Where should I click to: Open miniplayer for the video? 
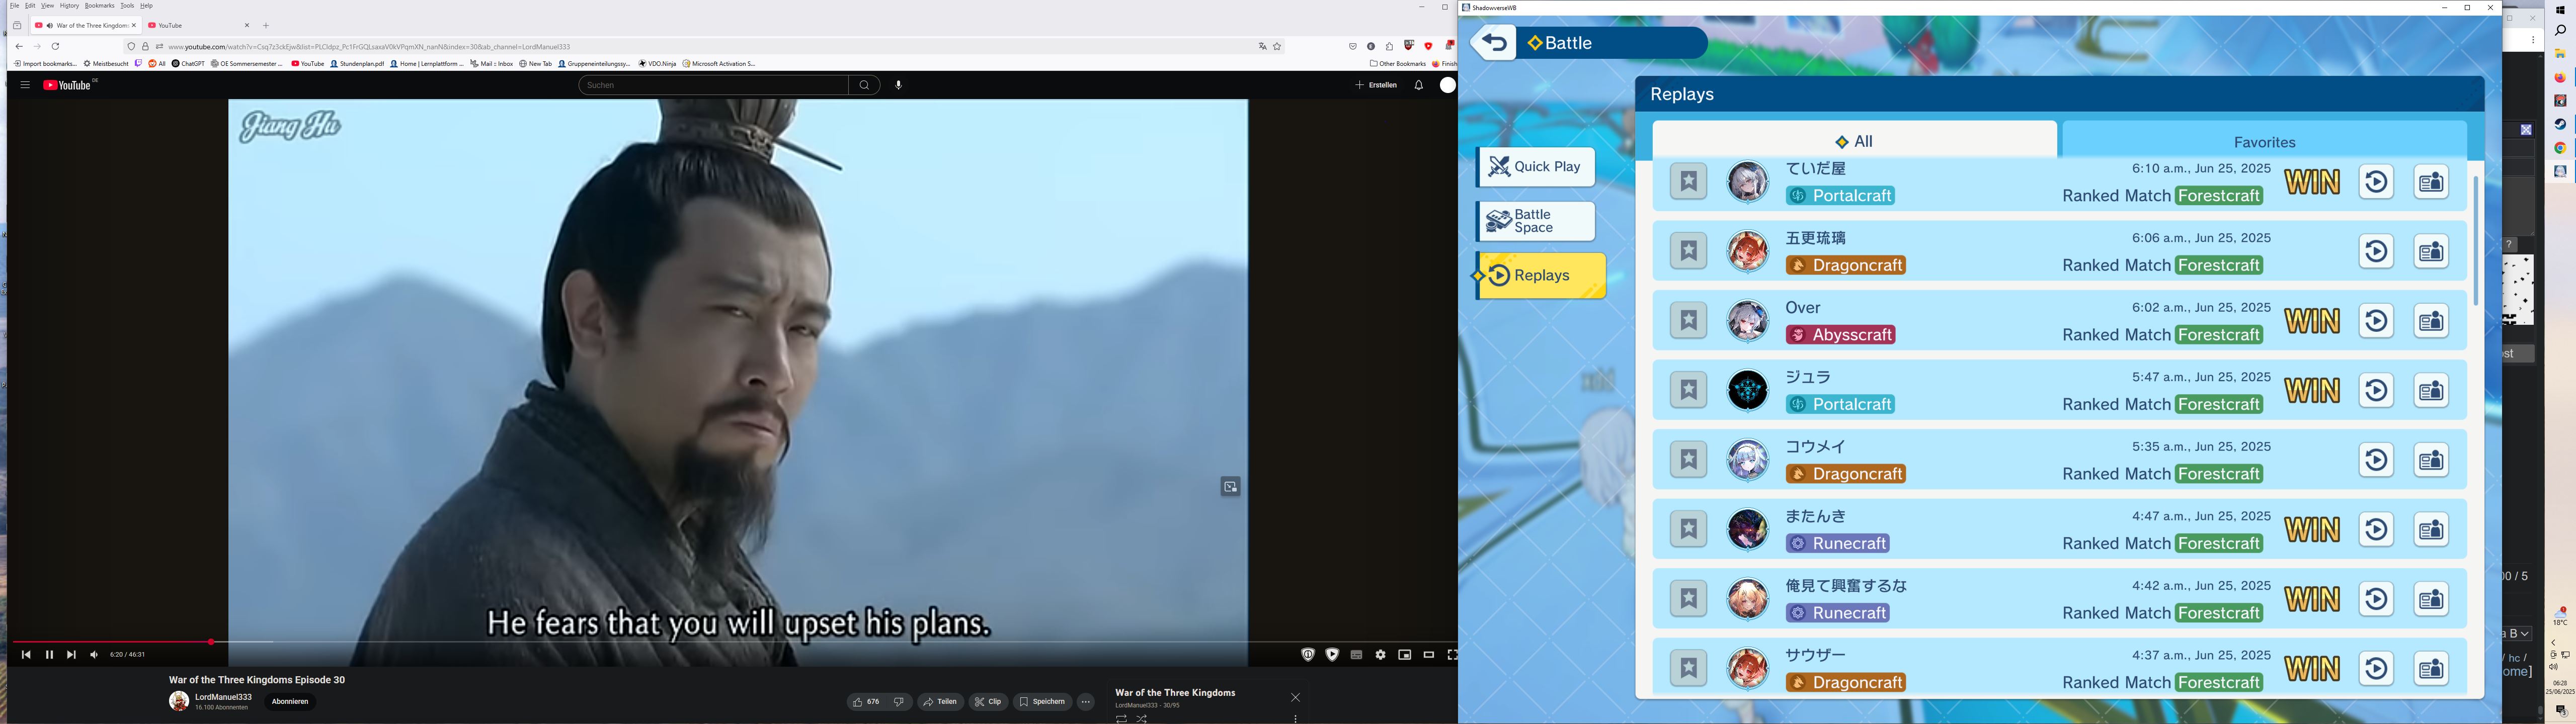coord(1404,655)
